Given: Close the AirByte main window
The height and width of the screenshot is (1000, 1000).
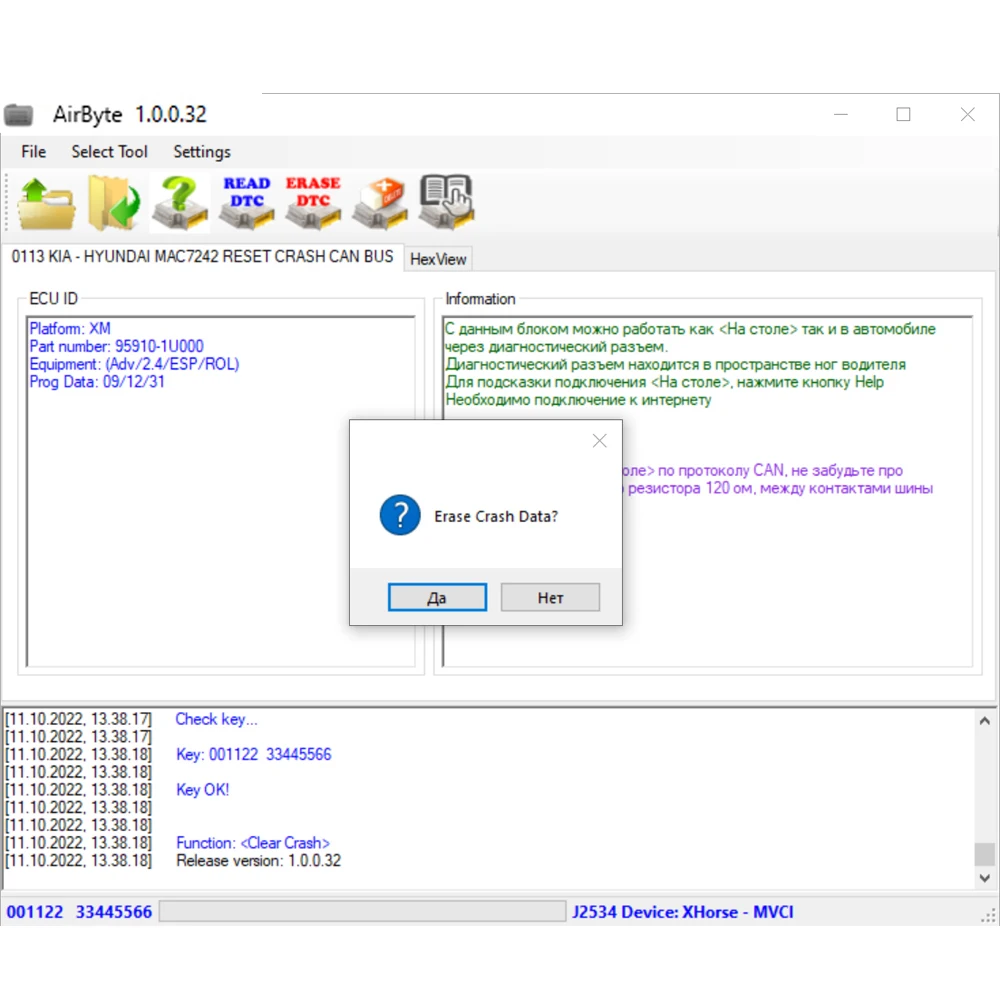Looking at the screenshot, I should 967,115.
